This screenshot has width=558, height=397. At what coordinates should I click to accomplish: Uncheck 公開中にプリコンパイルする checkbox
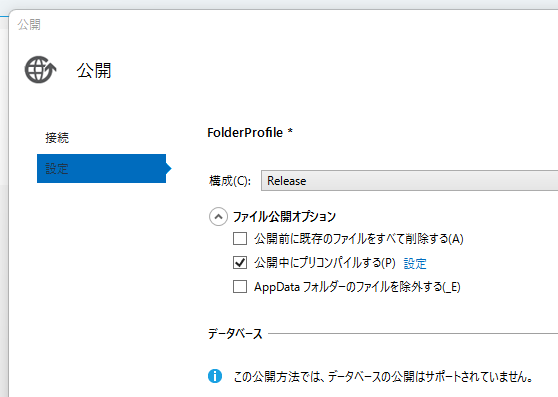(x=240, y=263)
